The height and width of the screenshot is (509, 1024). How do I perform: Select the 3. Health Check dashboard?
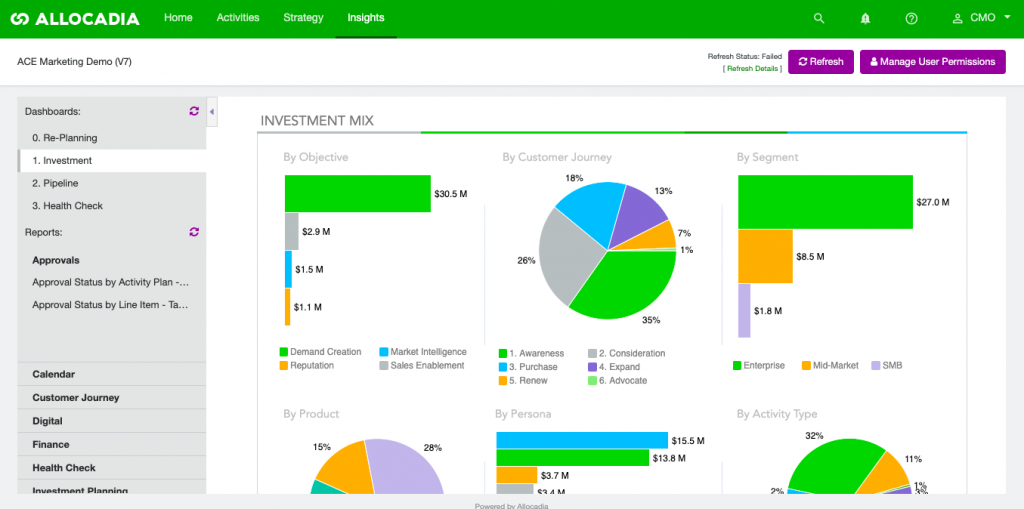tap(112, 206)
